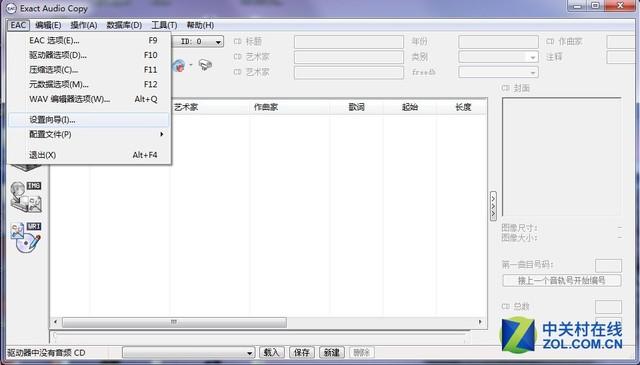Click the CD 封面 cover art area
This screenshot has height=365, width=640.
[x=562, y=157]
